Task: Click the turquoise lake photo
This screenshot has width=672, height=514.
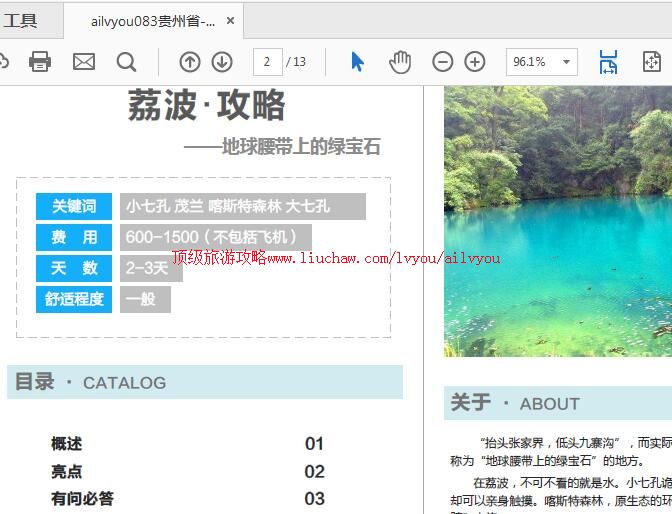Action: (x=557, y=220)
